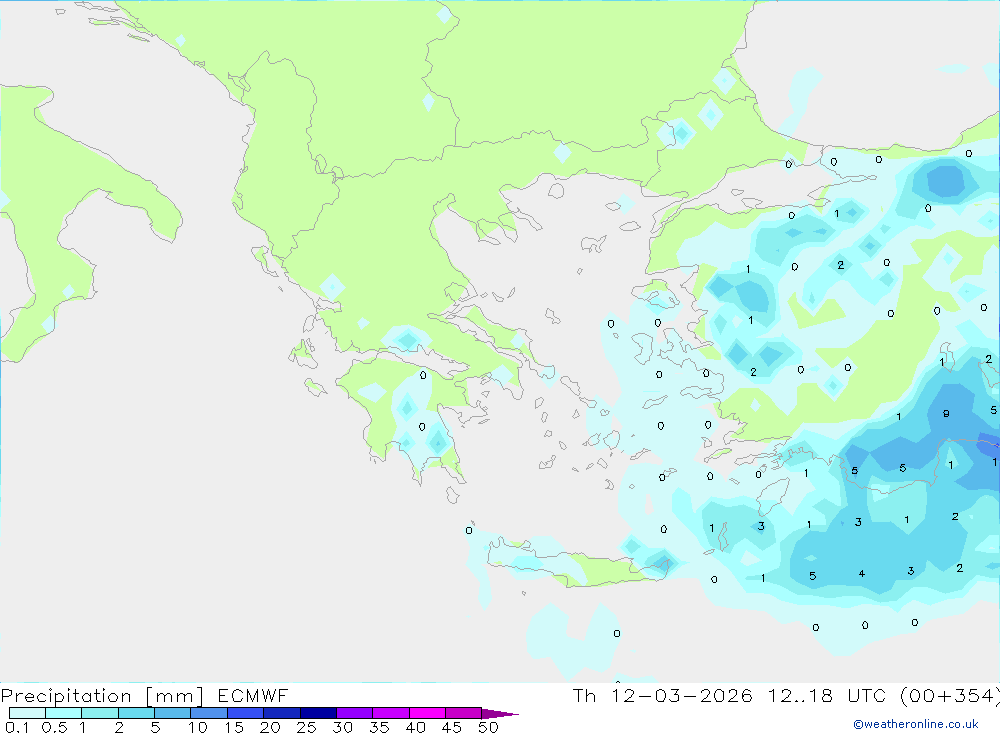Click the '12..18 UTC' time range text
The image size is (1000, 733).
827,695
